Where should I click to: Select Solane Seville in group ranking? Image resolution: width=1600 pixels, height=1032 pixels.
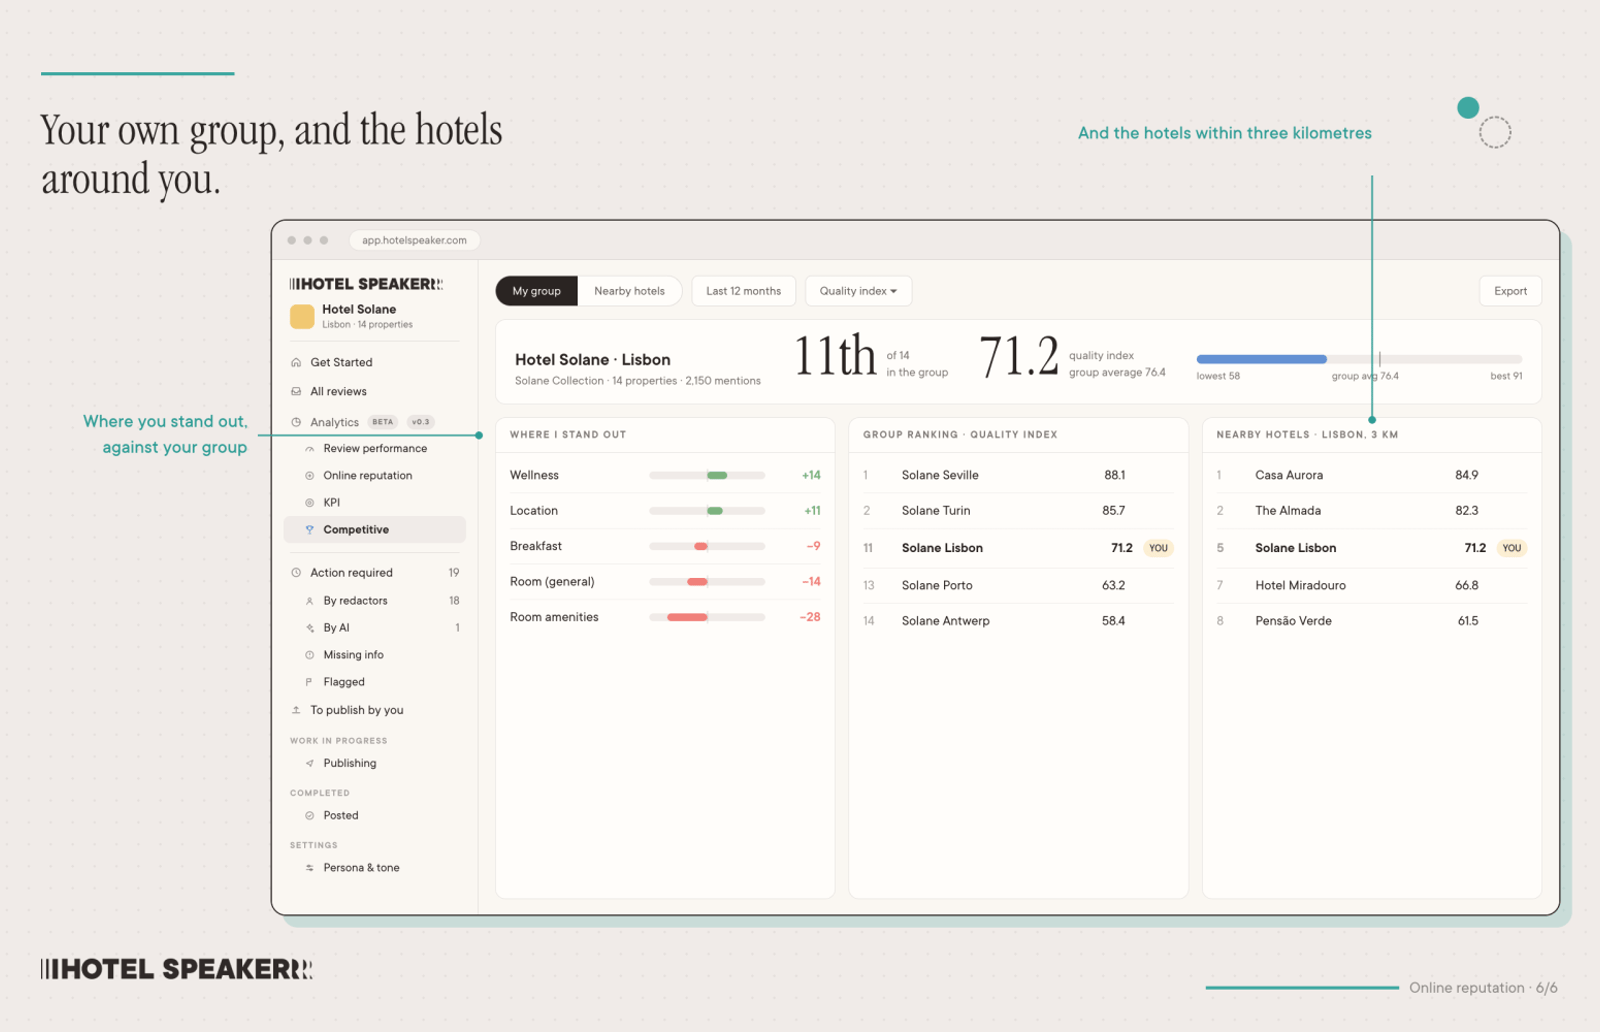coord(1018,475)
